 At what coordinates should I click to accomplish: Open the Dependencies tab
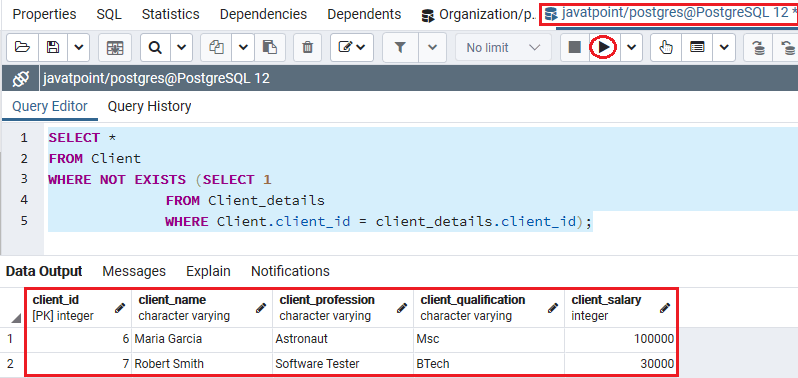coord(263,14)
